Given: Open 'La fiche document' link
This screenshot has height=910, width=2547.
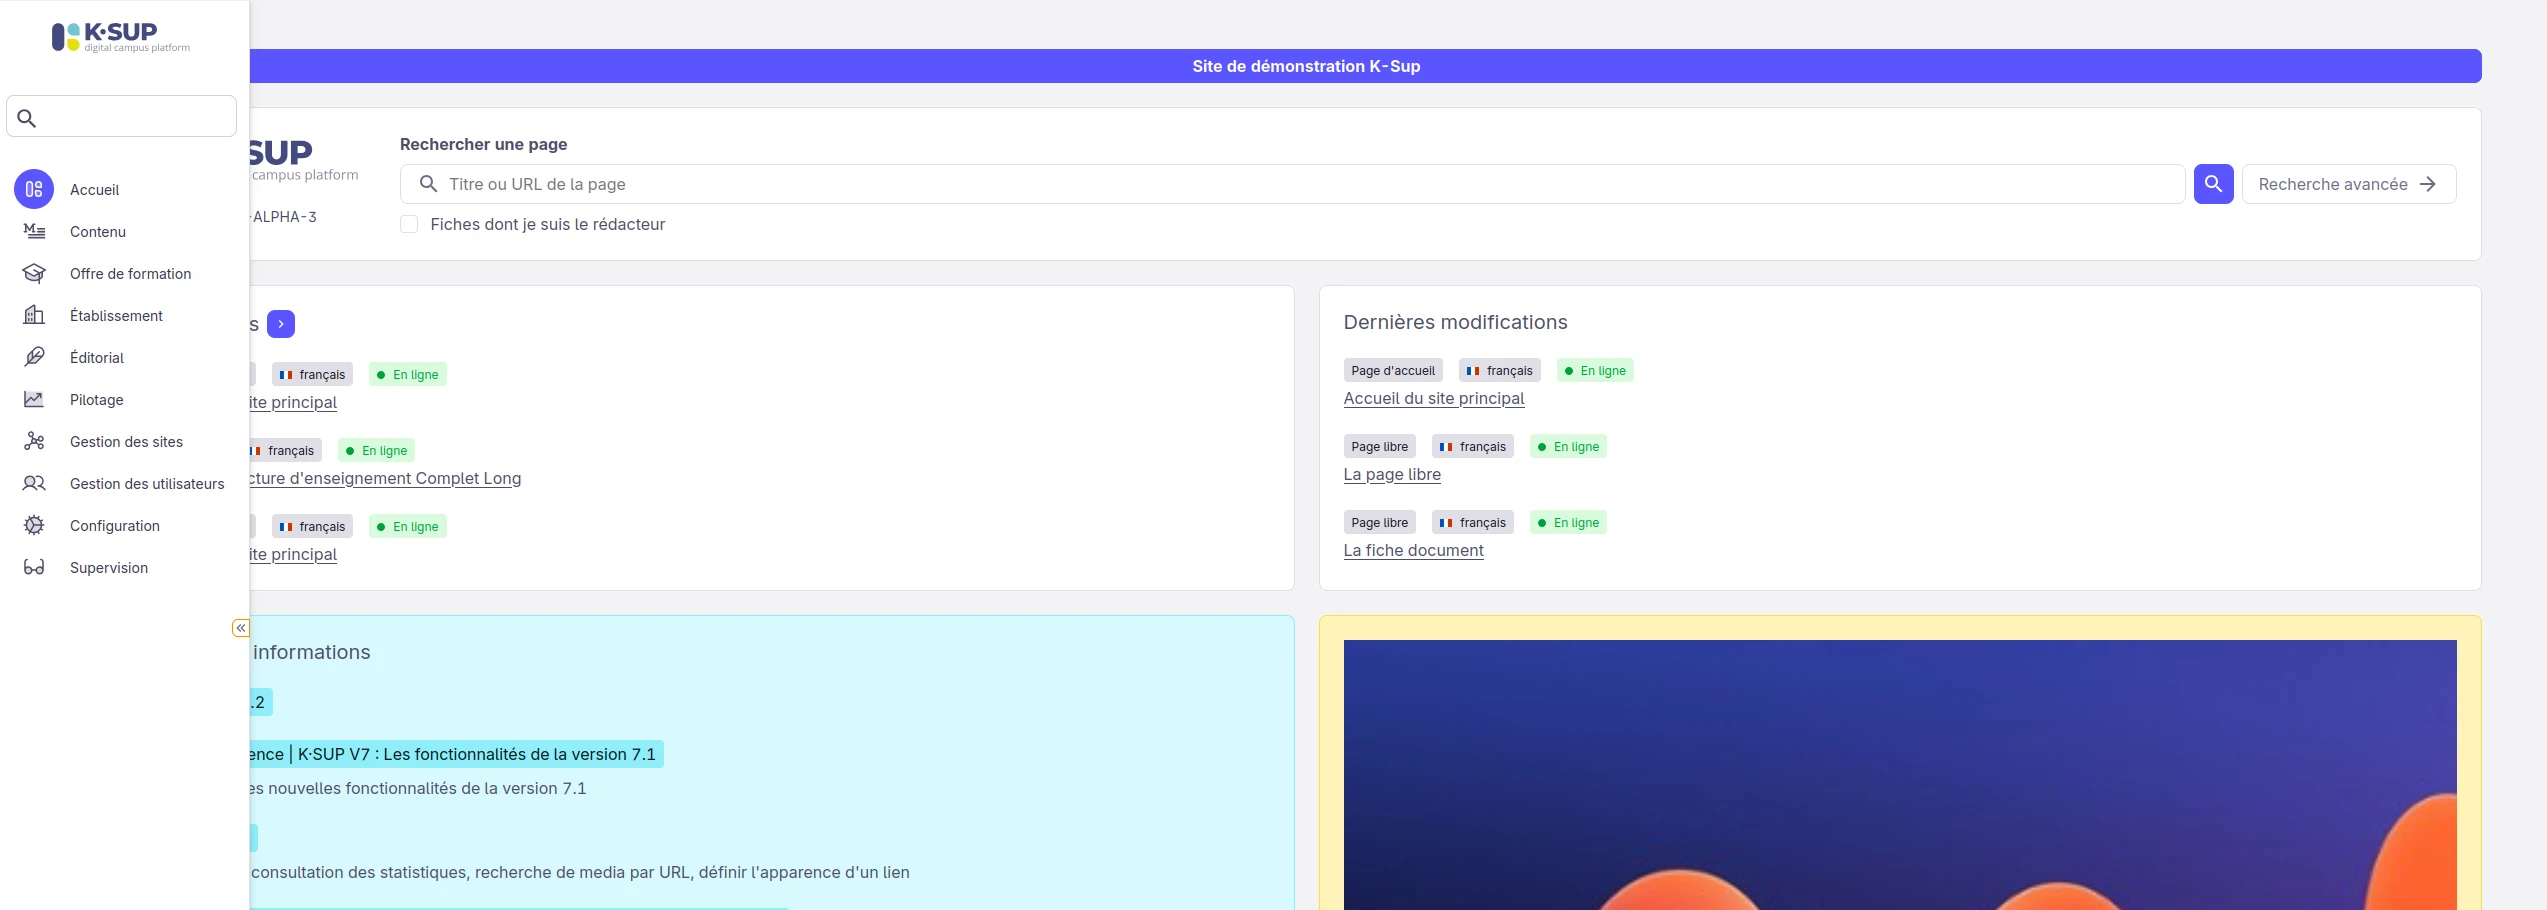Looking at the screenshot, I should pos(1413,550).
